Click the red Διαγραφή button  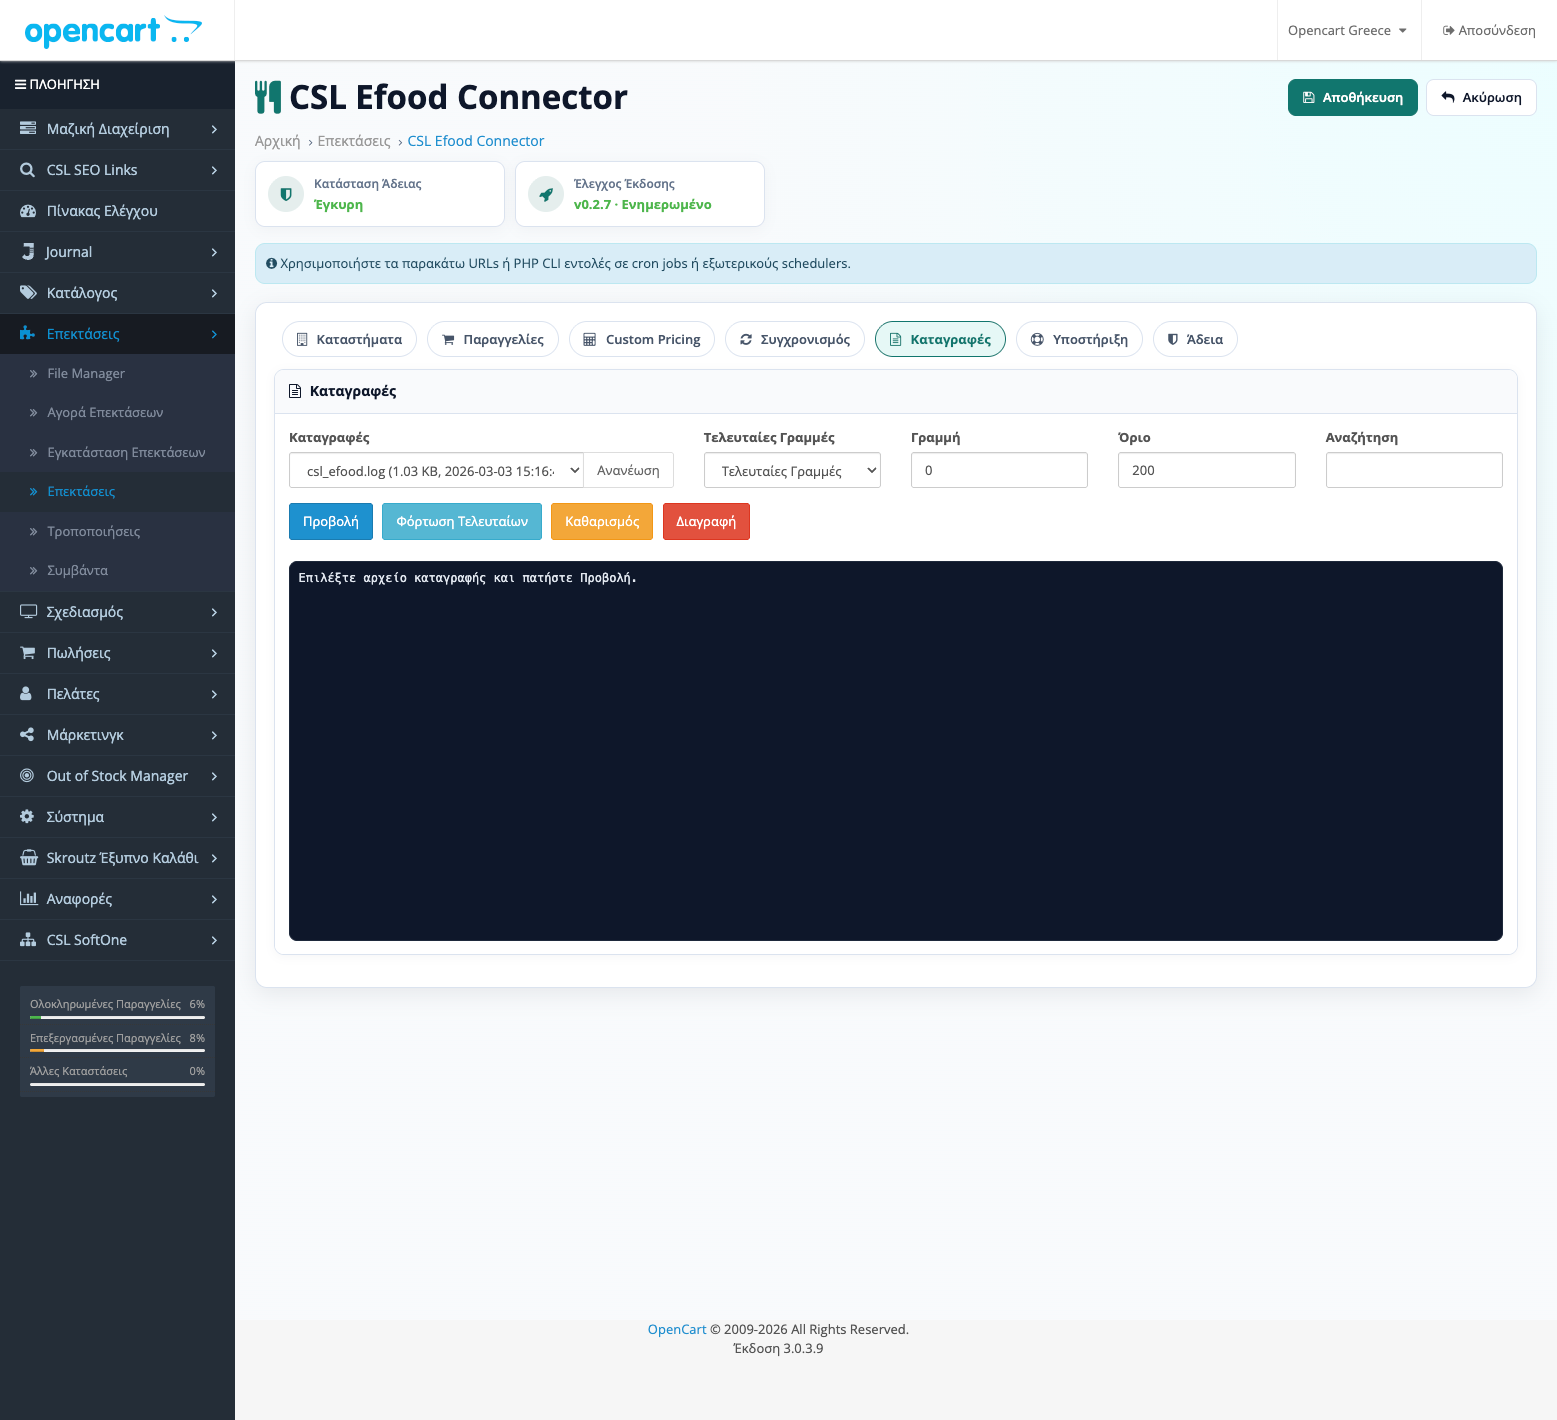pos(706,522)
